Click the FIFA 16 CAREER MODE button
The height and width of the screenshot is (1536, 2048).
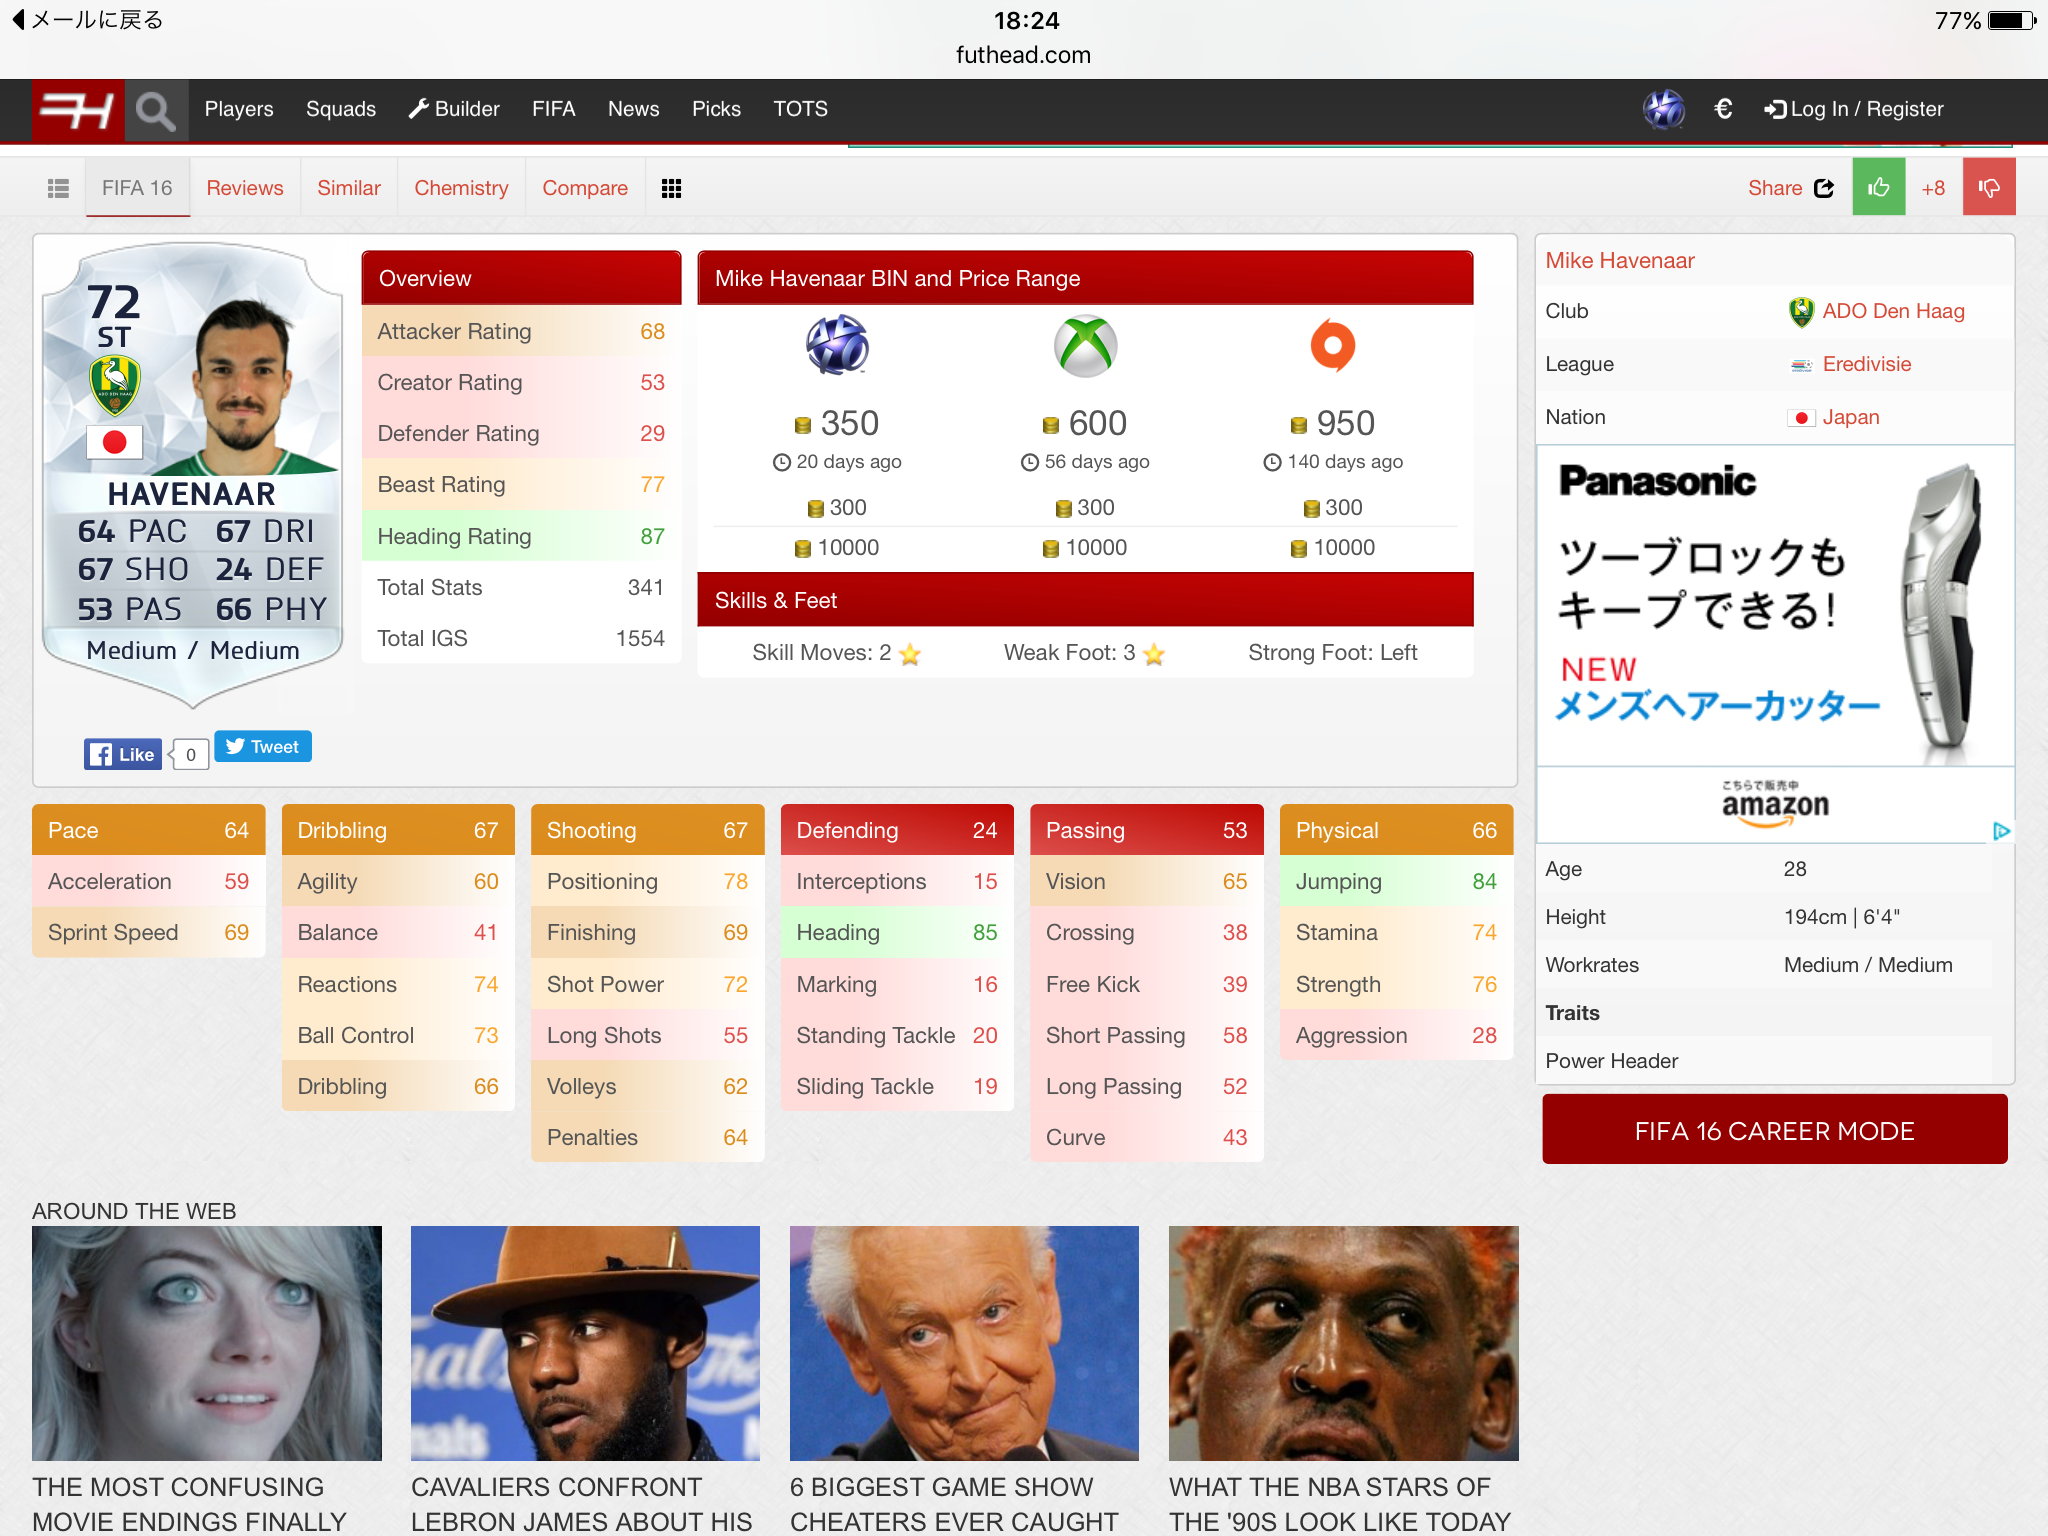tap(1774, 1130)
